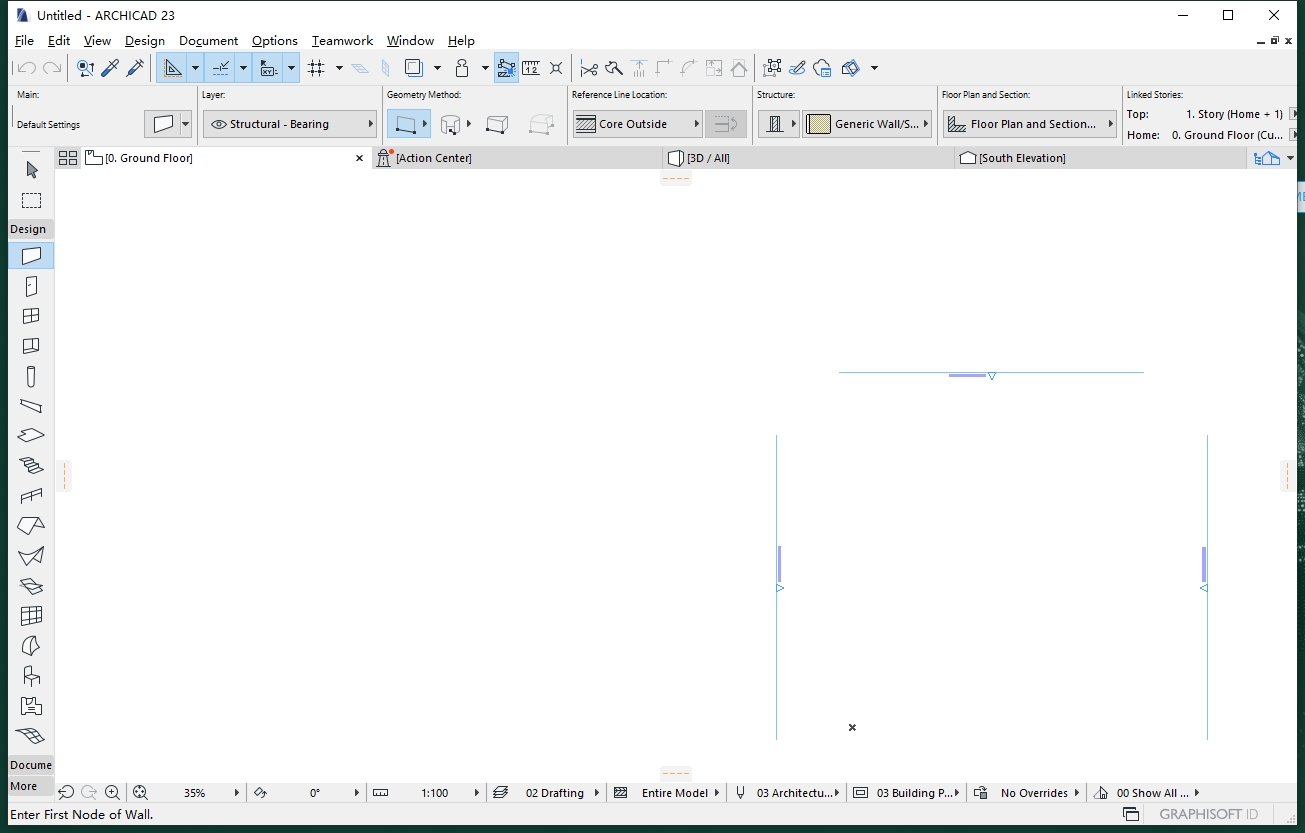
Task: Expand the More section in toolbox
Action: [24, 786]
